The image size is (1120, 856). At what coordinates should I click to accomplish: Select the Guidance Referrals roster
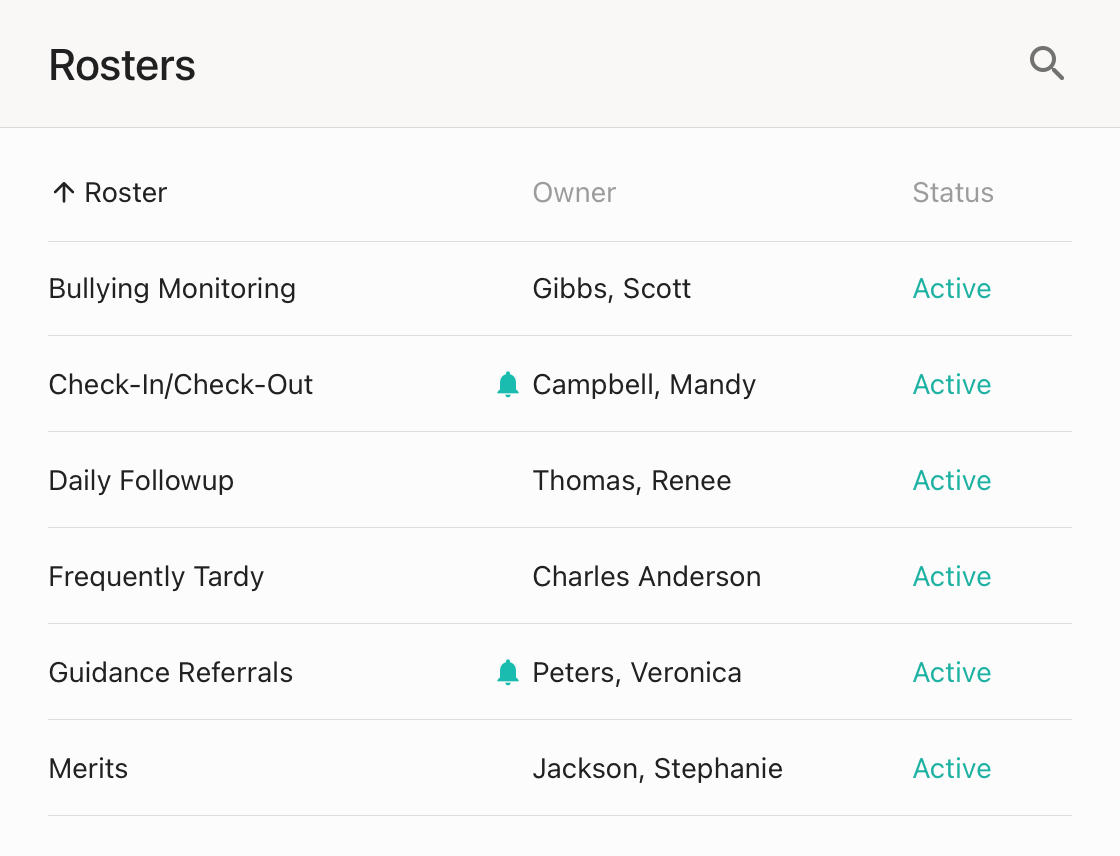pyautogui.click(x=171, y=673)
